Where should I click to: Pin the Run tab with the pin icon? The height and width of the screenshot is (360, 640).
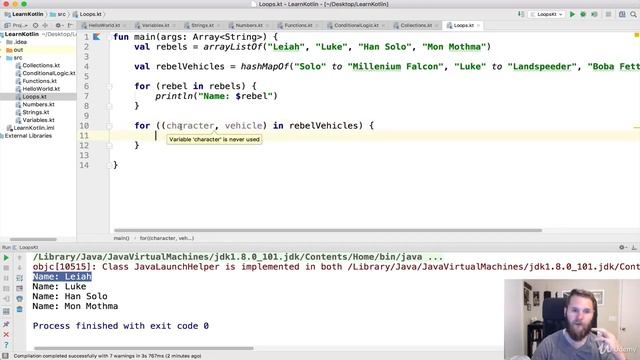pos(6,324)
